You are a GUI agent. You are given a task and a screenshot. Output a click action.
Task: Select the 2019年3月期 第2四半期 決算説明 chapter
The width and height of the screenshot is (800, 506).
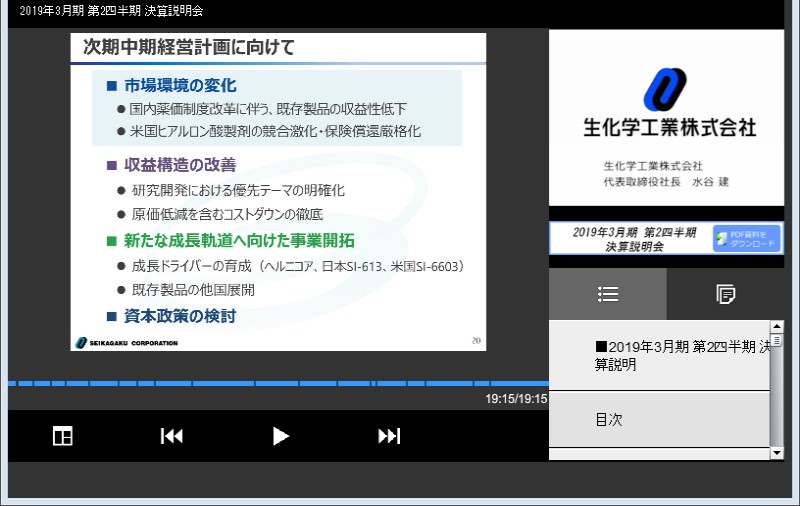pos(659,356)
